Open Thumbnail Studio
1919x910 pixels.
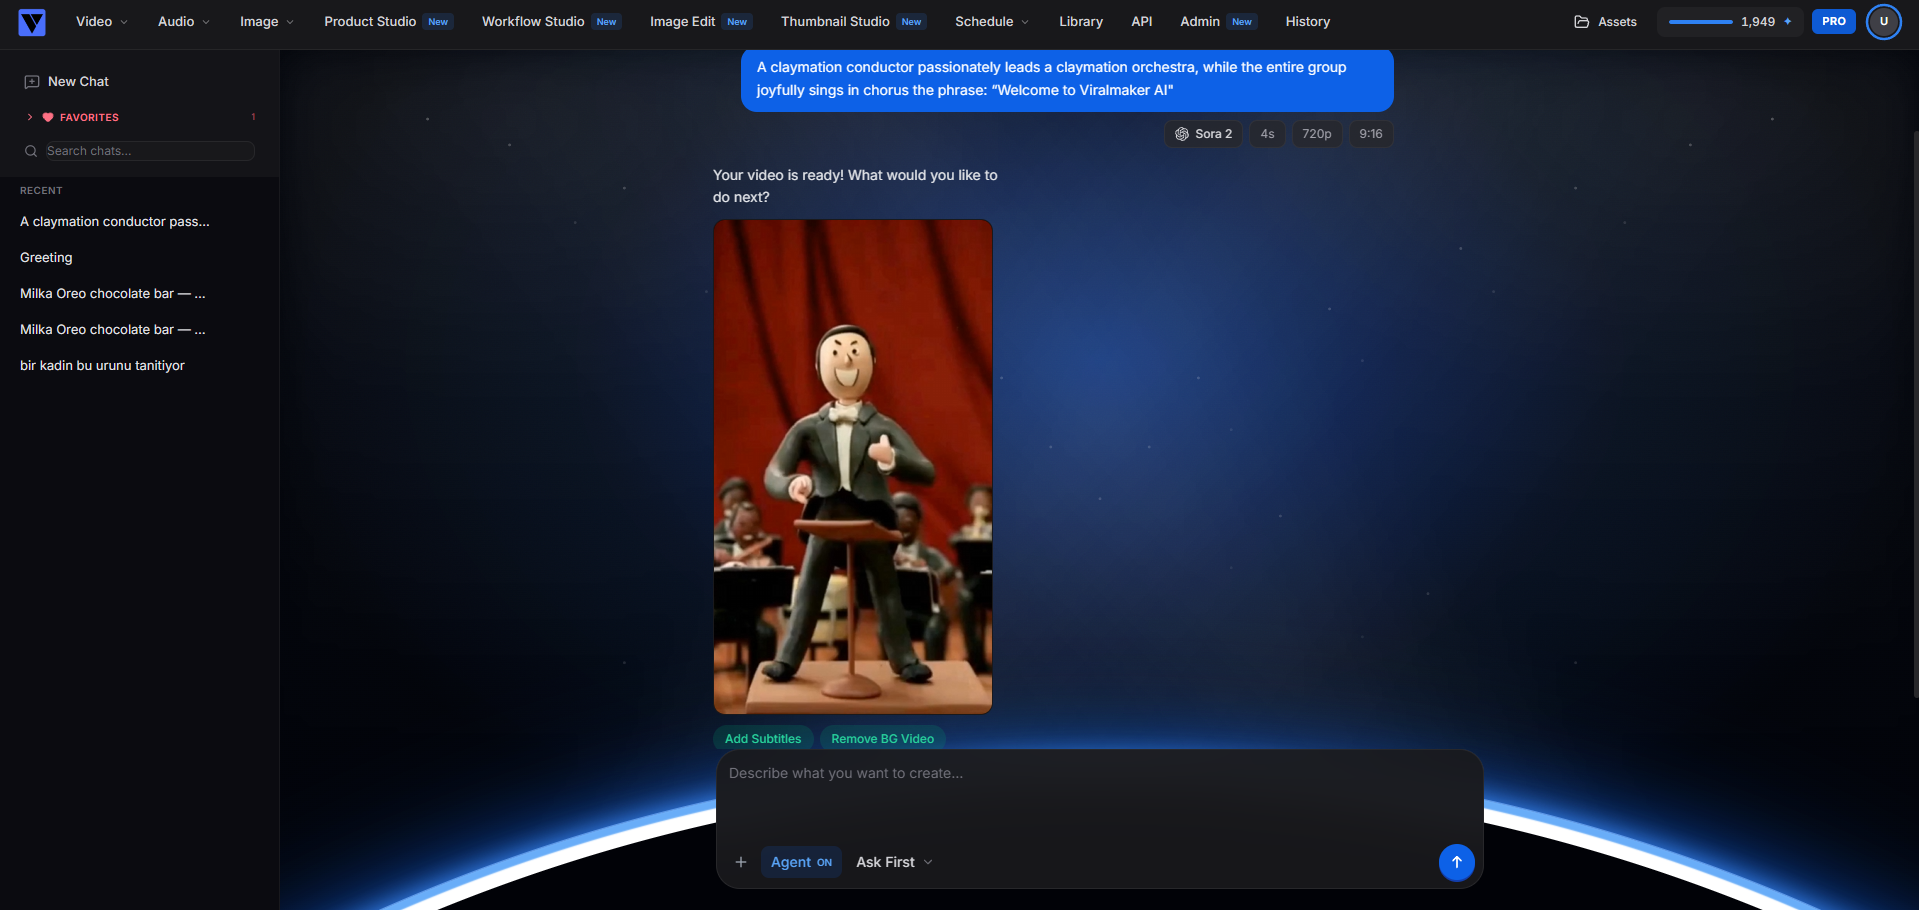click(x=853, y=21)
